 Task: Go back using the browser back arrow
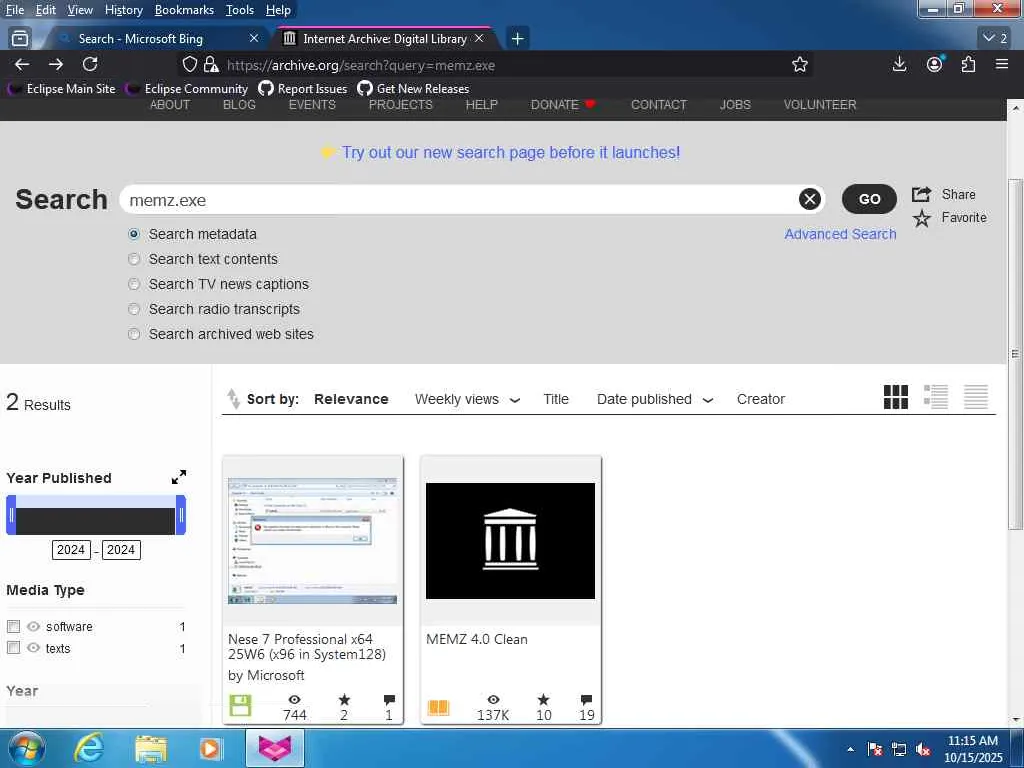(x=22, y=64)
